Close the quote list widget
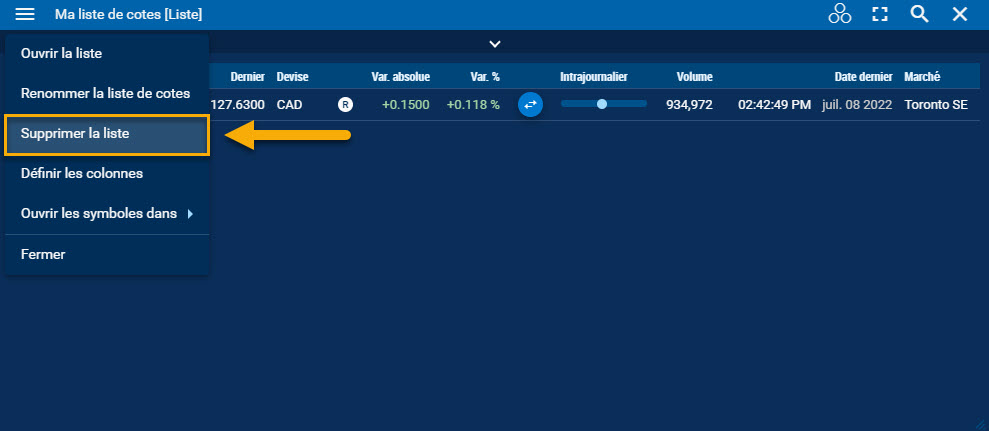Image resolution: width=989 pixels, height=431 pixels. [960, 14]
